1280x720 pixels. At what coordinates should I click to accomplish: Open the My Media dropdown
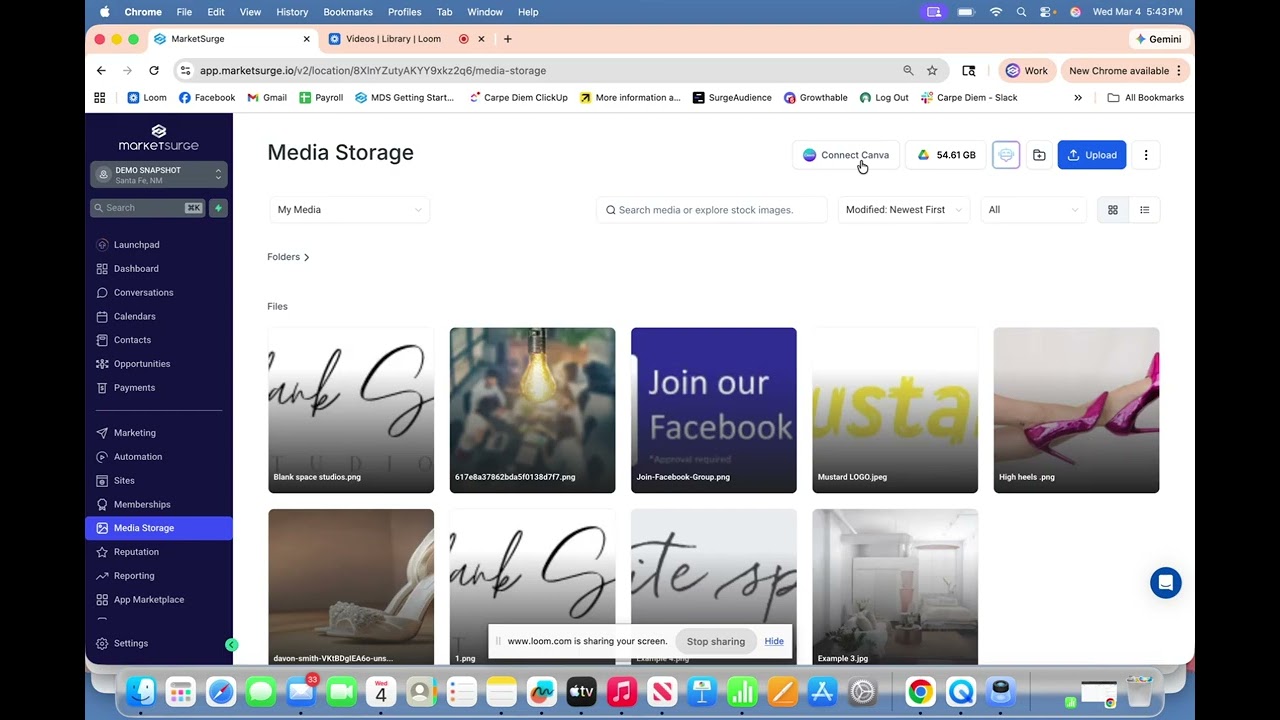point(349,210)
